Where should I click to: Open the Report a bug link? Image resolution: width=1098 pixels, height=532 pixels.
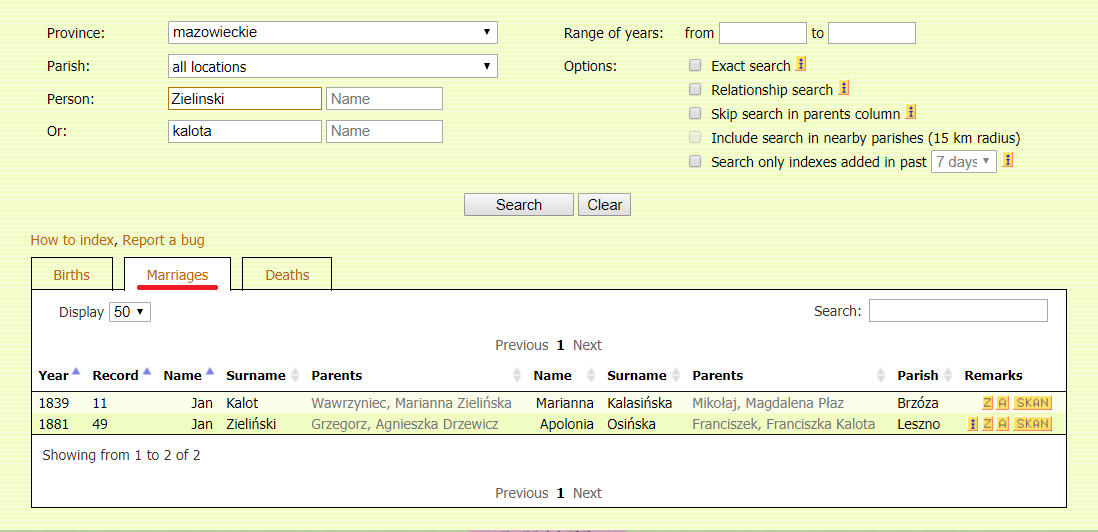tap(163, 240)
